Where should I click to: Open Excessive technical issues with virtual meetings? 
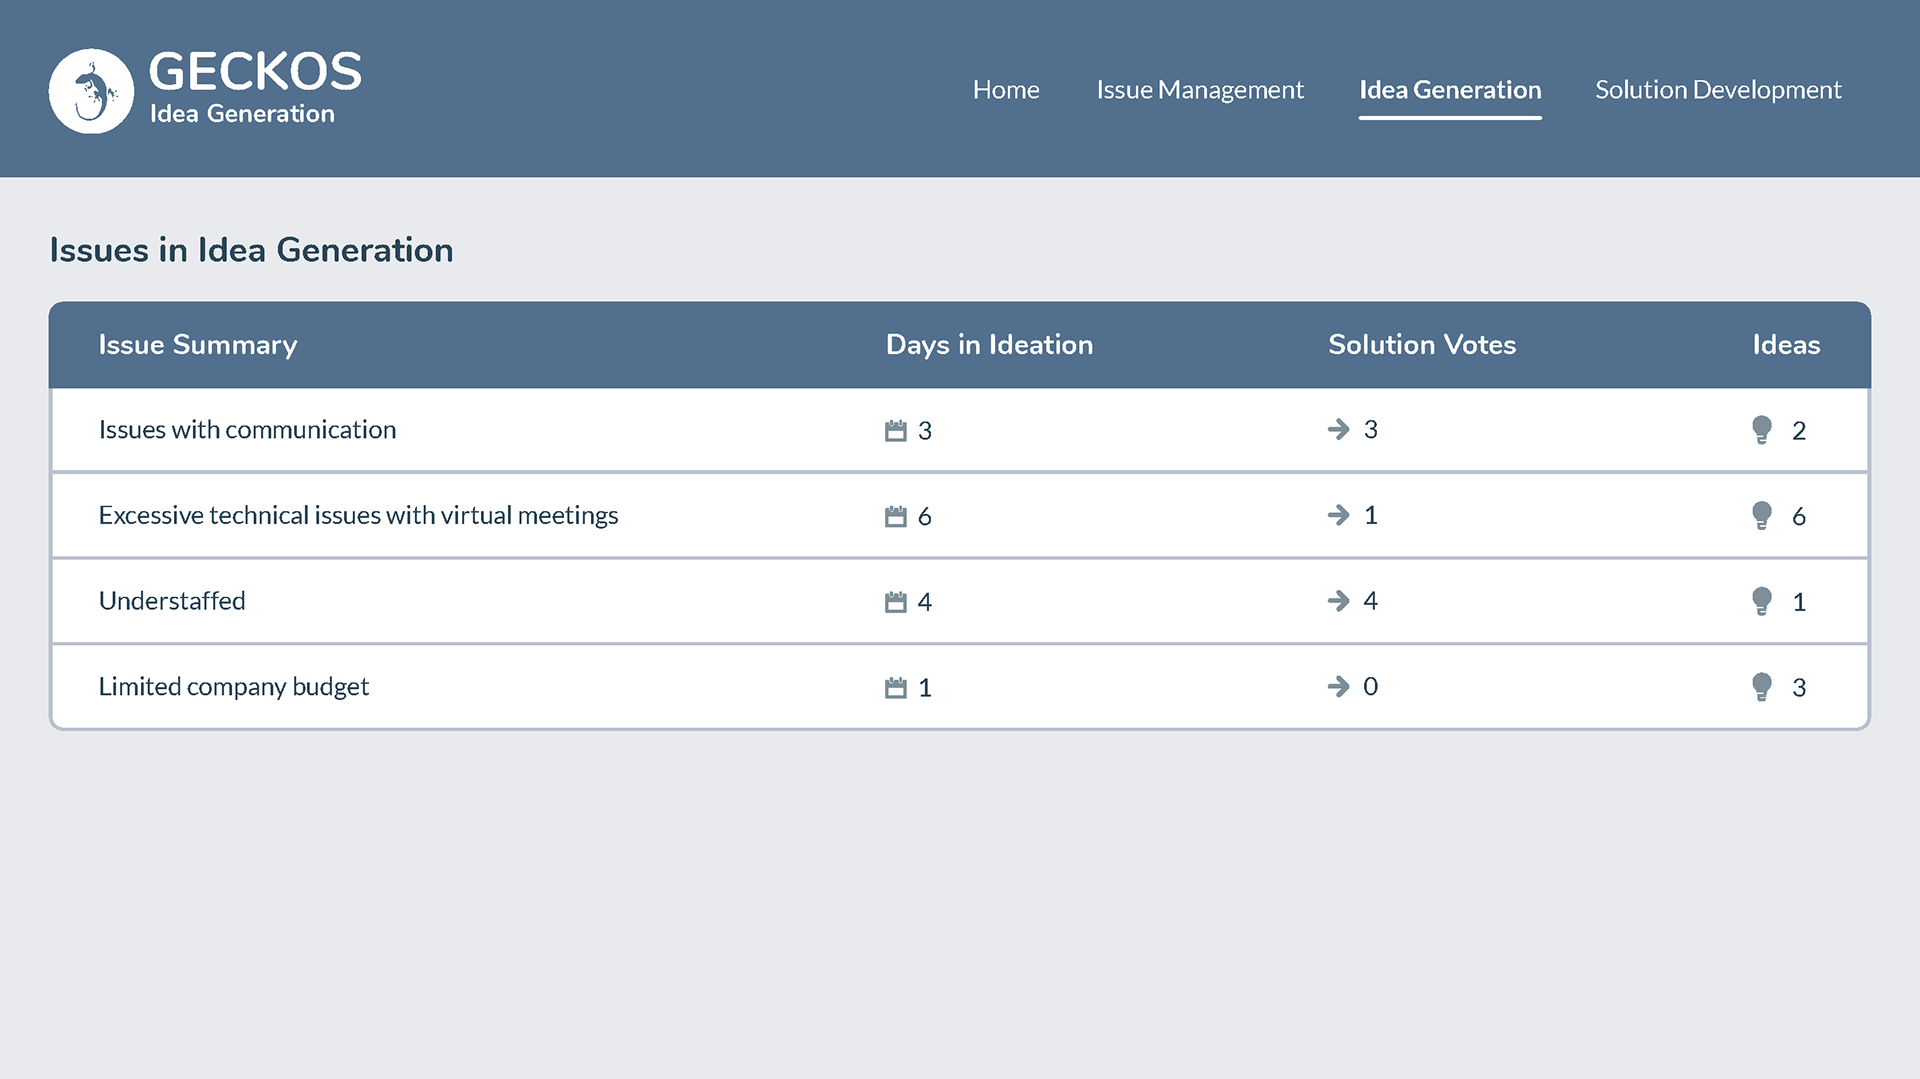coord(358,515)
